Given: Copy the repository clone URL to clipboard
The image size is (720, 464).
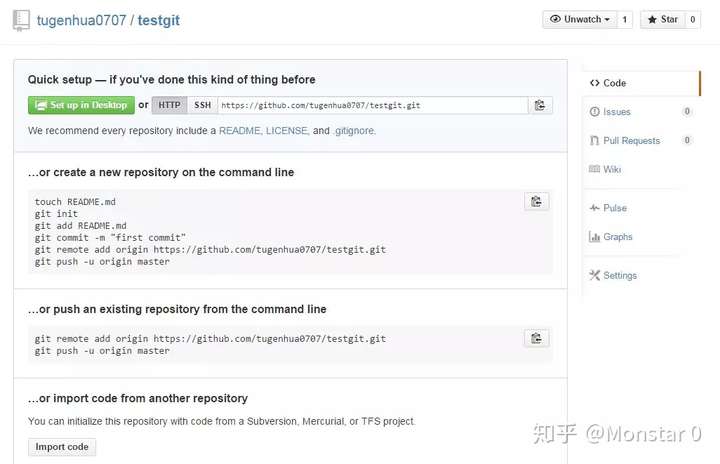Looking at the screenshot, I should [x=540, y=105].
